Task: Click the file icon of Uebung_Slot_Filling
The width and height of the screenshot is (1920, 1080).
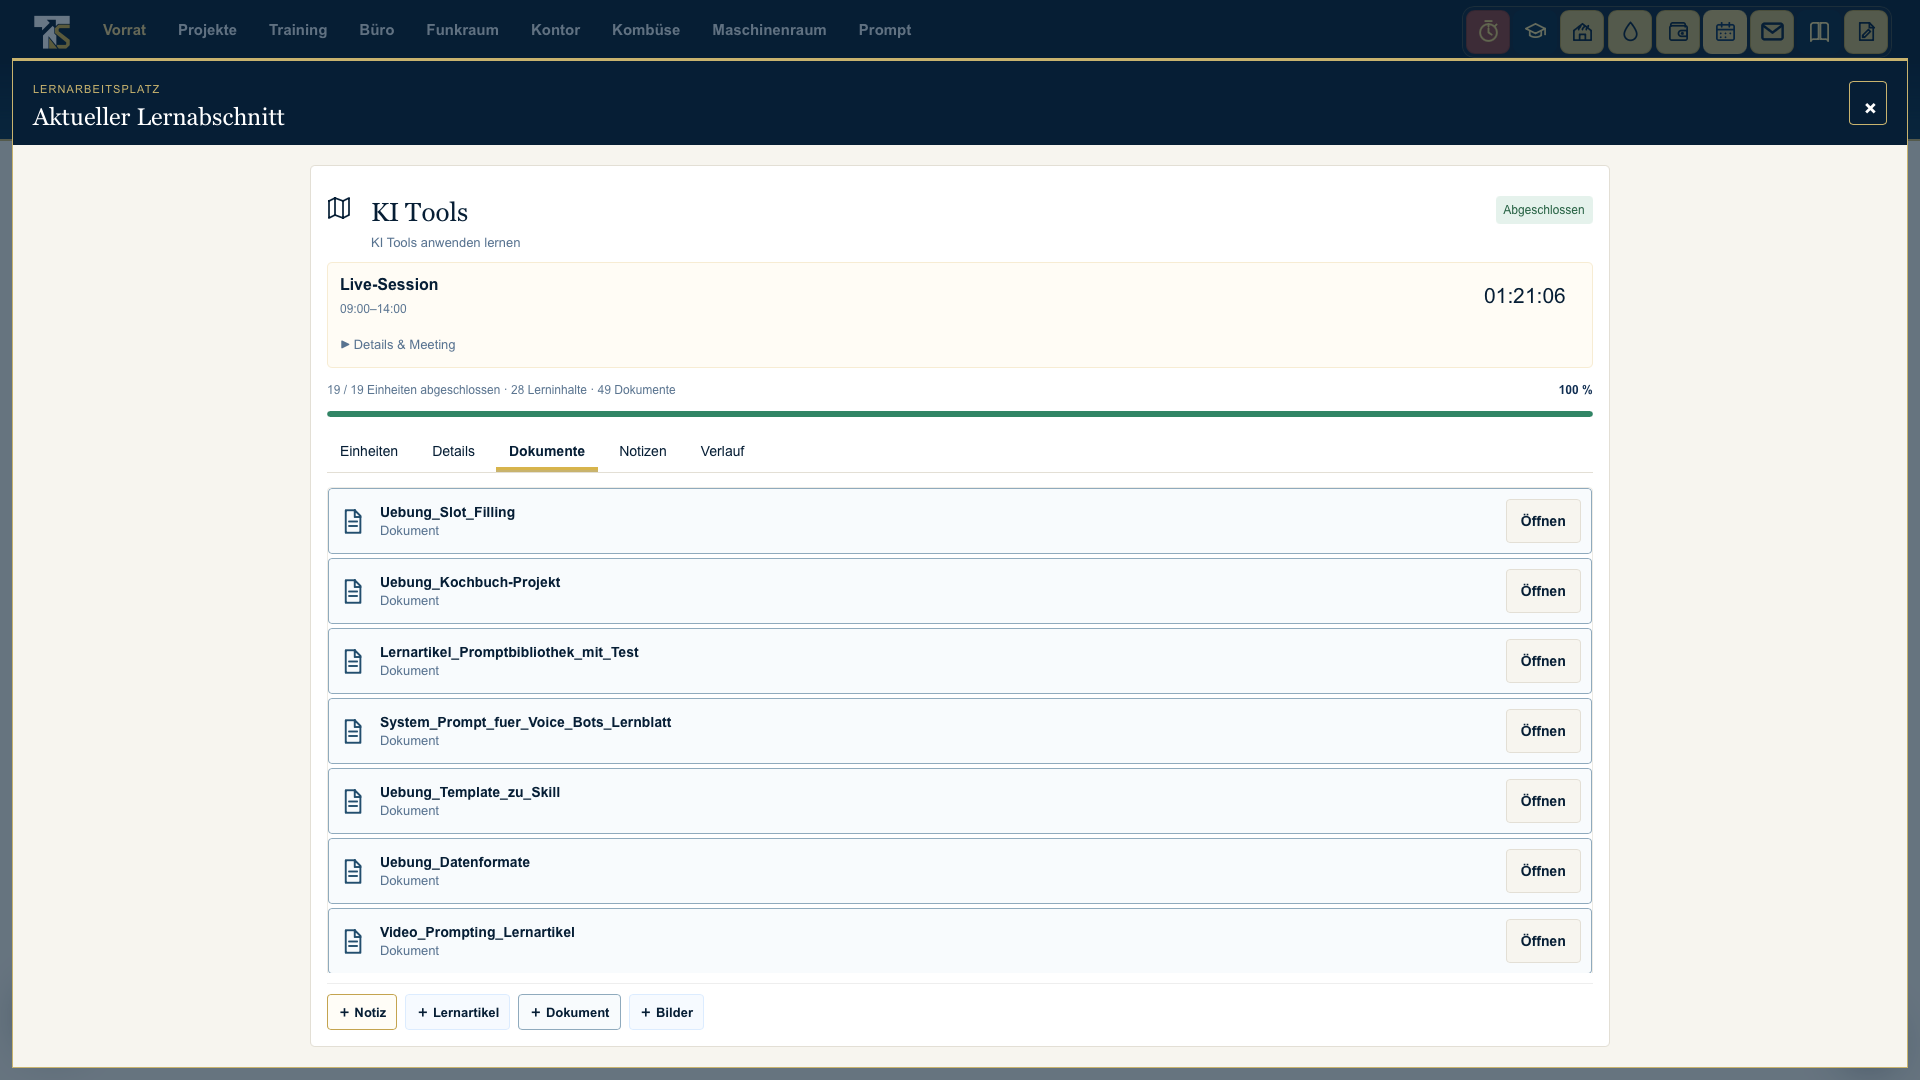Action: pyautogui.click(x=353, y=521)
